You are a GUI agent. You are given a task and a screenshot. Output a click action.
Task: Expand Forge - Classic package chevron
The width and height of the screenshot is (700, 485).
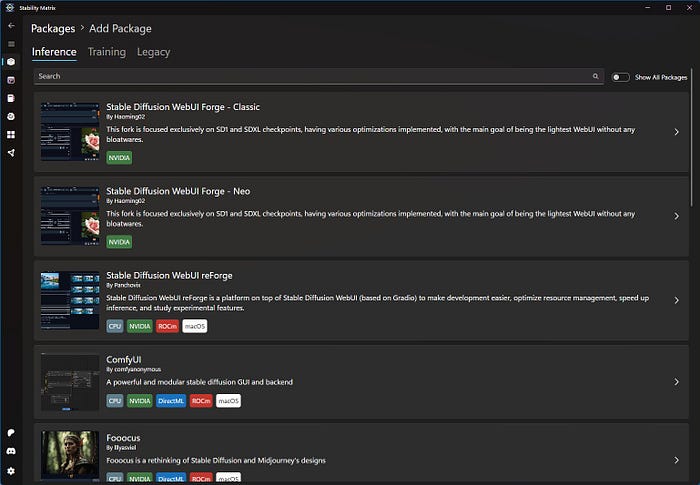pos(676,132)
